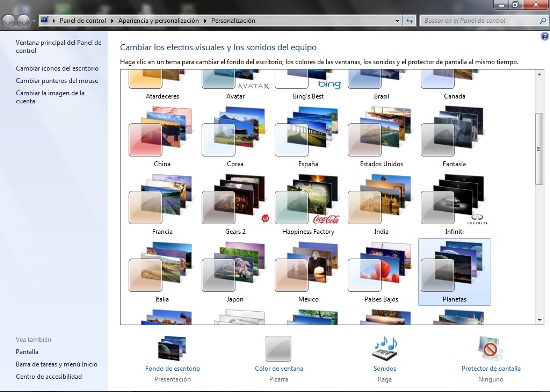Pick the Países Bajos theme

coord(381,272)
